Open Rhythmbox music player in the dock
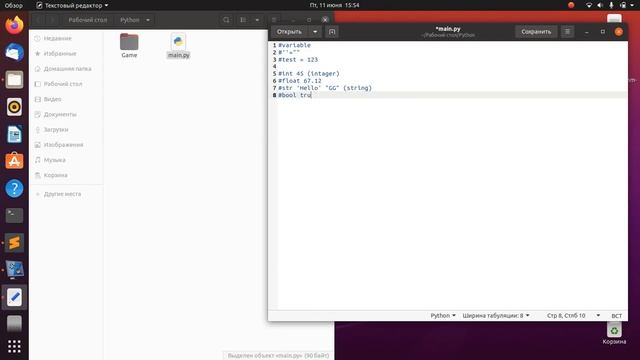 [x=14, y=107]
